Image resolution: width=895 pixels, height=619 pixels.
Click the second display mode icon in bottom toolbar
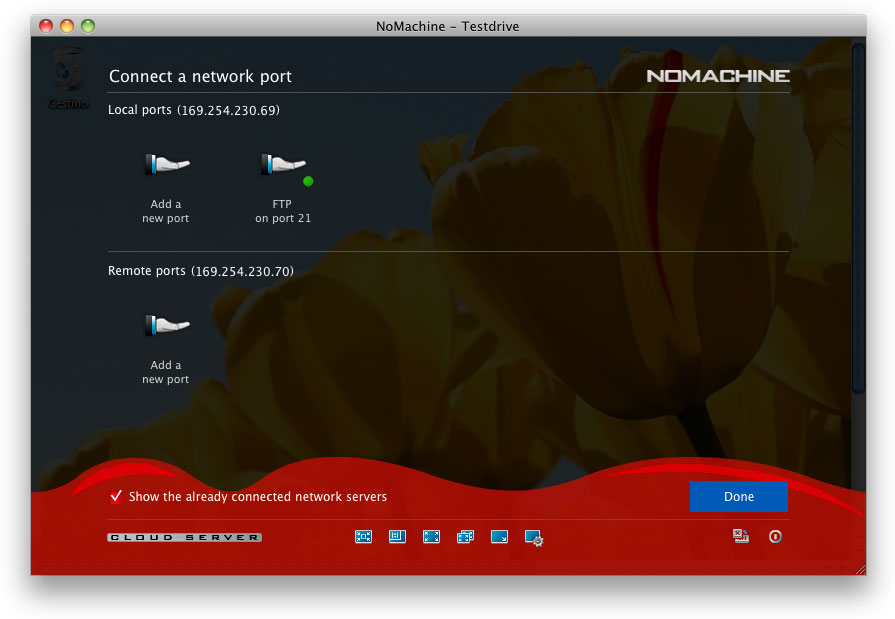point(397,537)
